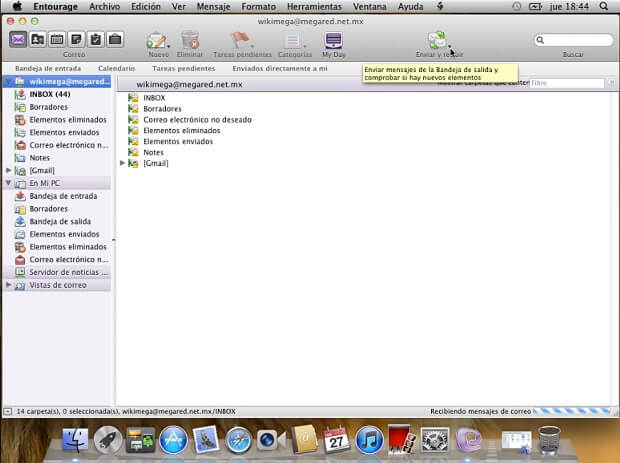This screenshot has width=620, height=463.
Task: Click Calendario in favorites bar
Action: pyautogui.click(x=117, y=68)
